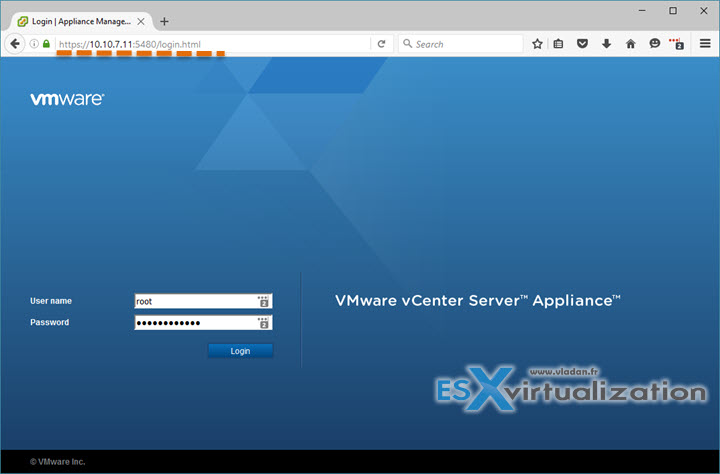Click the browser Search field
This screenshot has height=474, width=720.
click(461, 44)
